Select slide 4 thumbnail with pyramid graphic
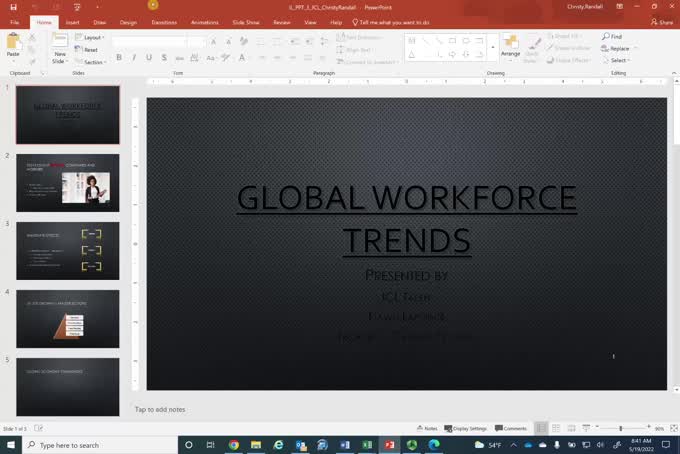 pos(68,319)
